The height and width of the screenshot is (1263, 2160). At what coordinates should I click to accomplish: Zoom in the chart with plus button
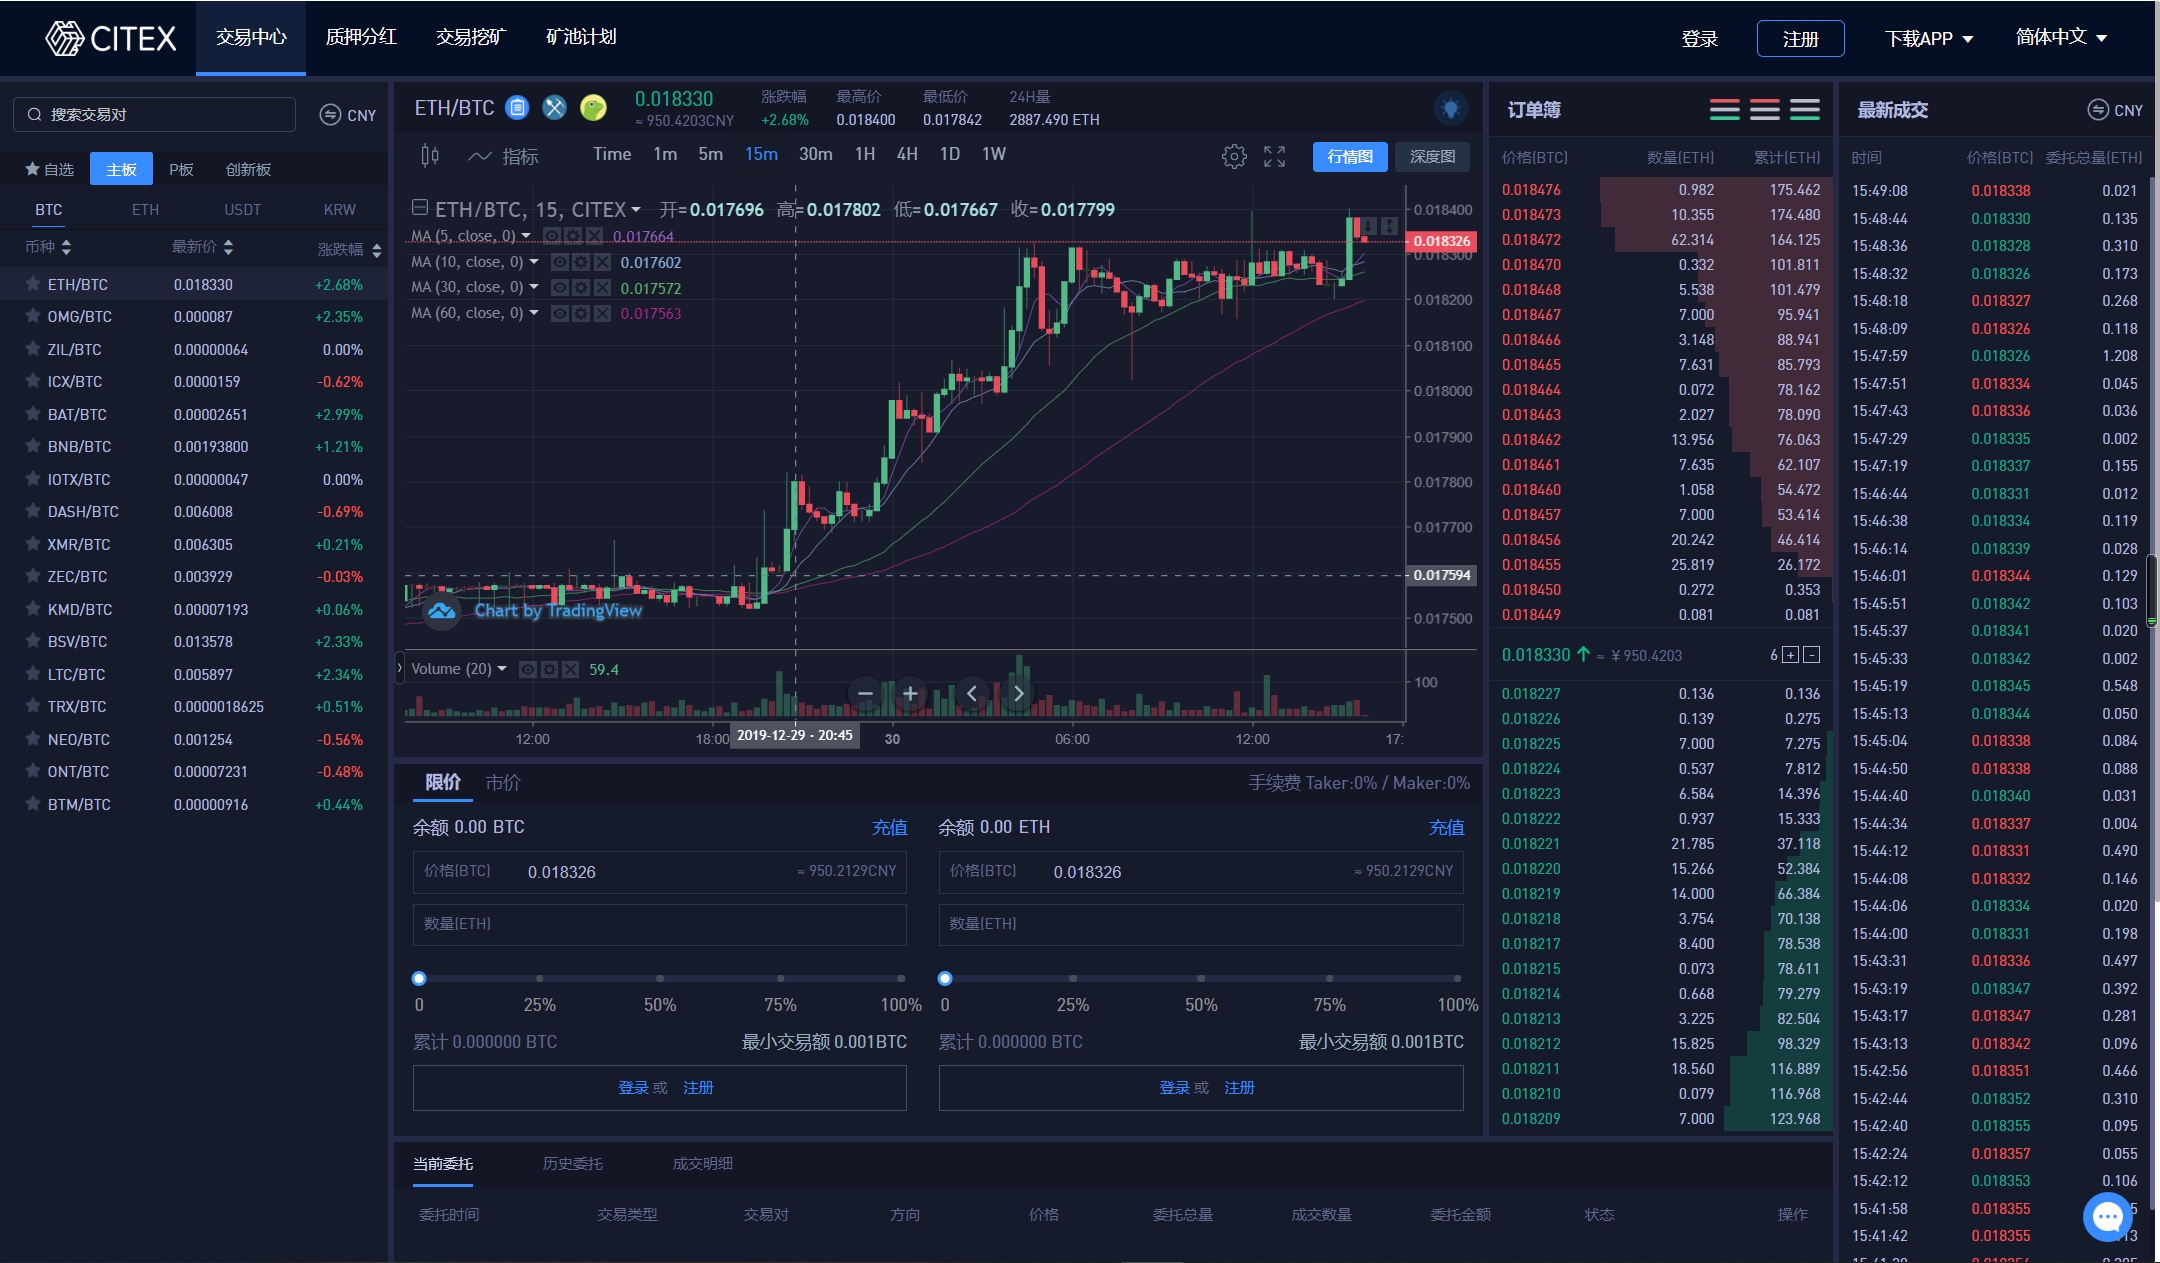tap(910, 693)
